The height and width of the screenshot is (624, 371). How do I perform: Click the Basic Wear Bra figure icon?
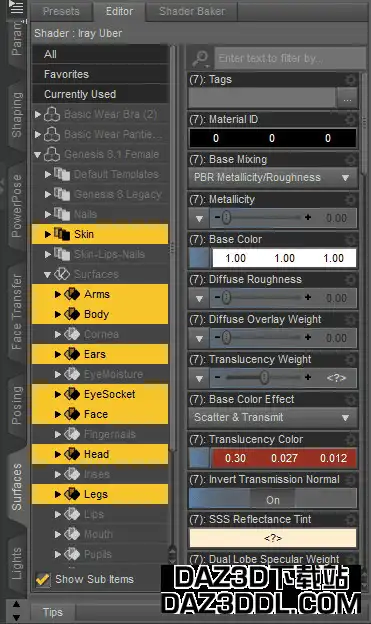pos(52,114)
